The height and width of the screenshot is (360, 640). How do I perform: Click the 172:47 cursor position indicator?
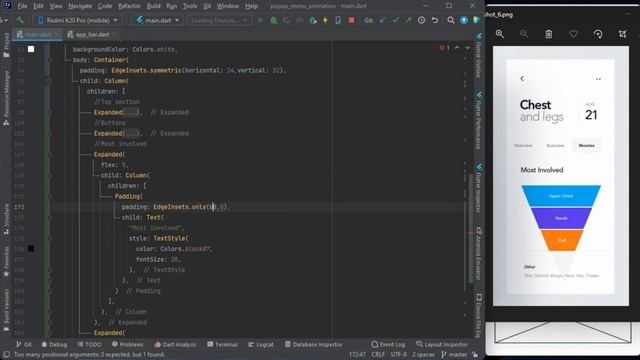click(358, 355)
